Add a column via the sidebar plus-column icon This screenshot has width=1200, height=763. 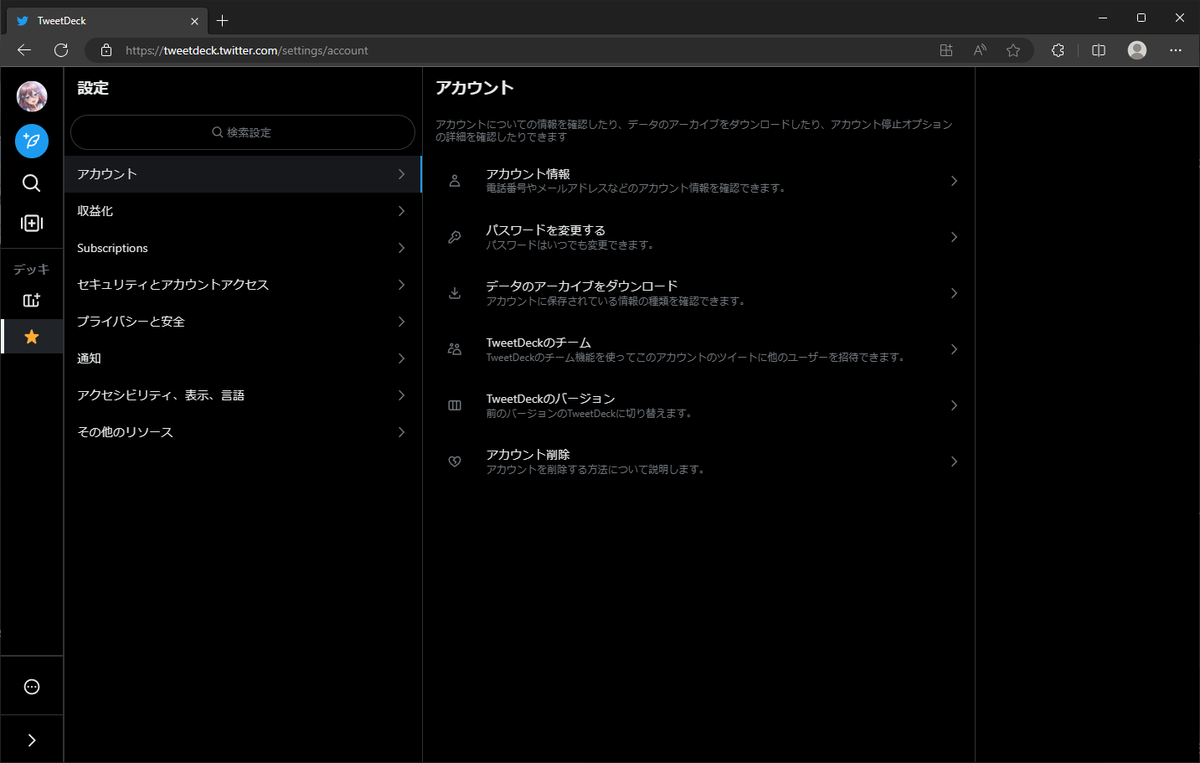(32, 224)
